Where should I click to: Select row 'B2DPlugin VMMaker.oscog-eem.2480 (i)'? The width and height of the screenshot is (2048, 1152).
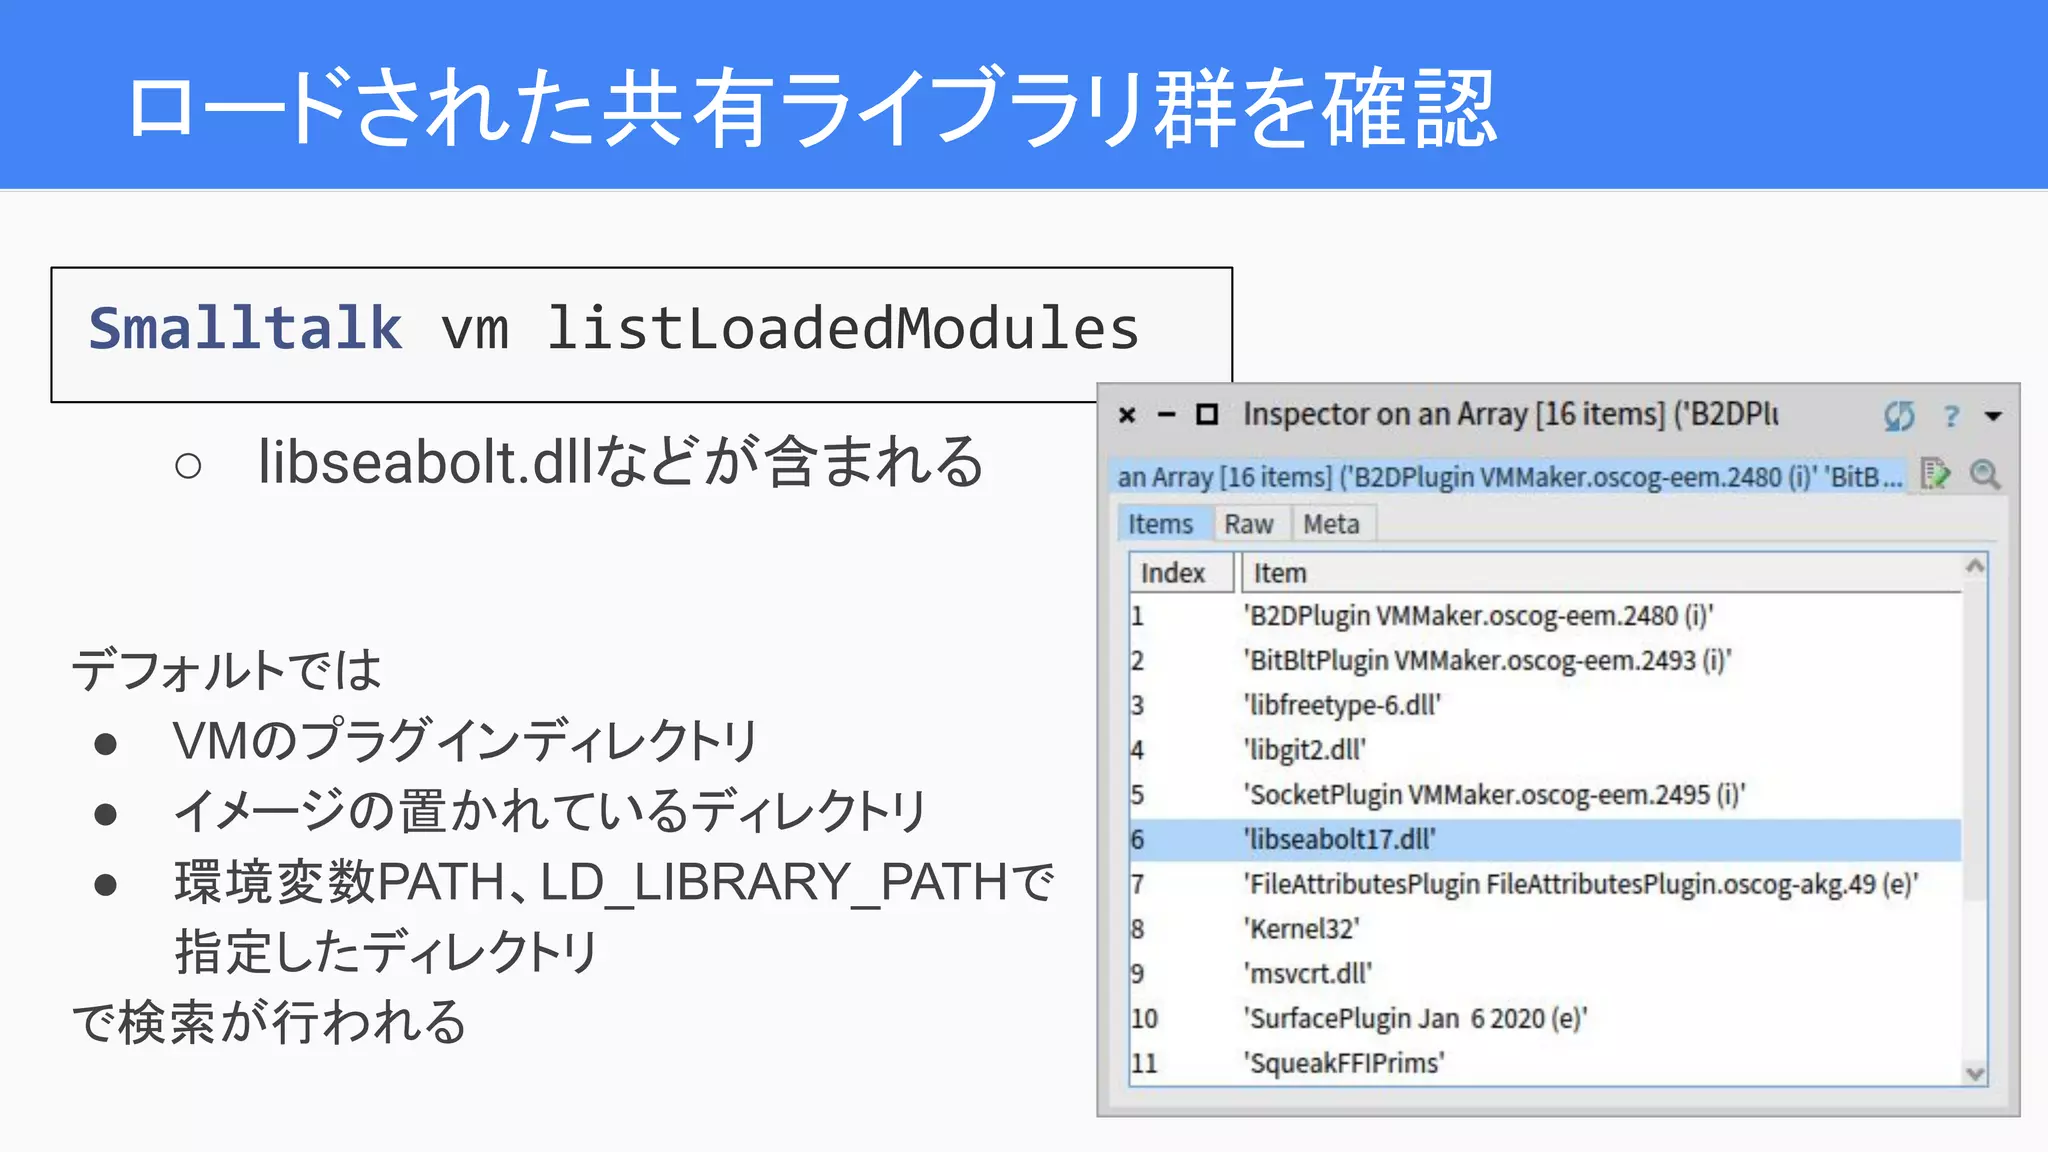(x=1545, y=616)
